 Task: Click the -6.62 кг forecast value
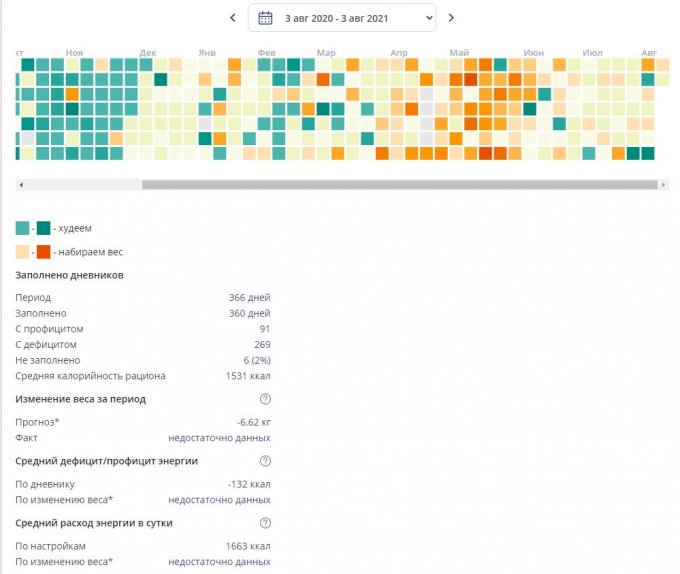(253, 422)
